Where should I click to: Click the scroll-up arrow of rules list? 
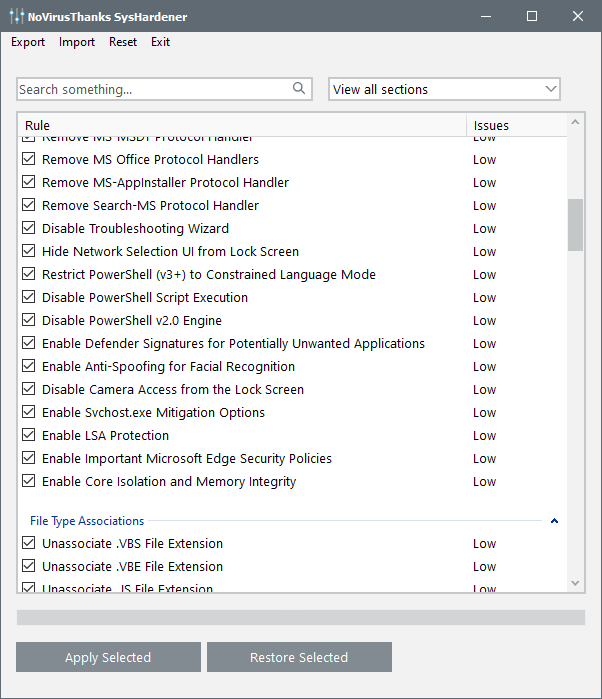pos(575,123)
